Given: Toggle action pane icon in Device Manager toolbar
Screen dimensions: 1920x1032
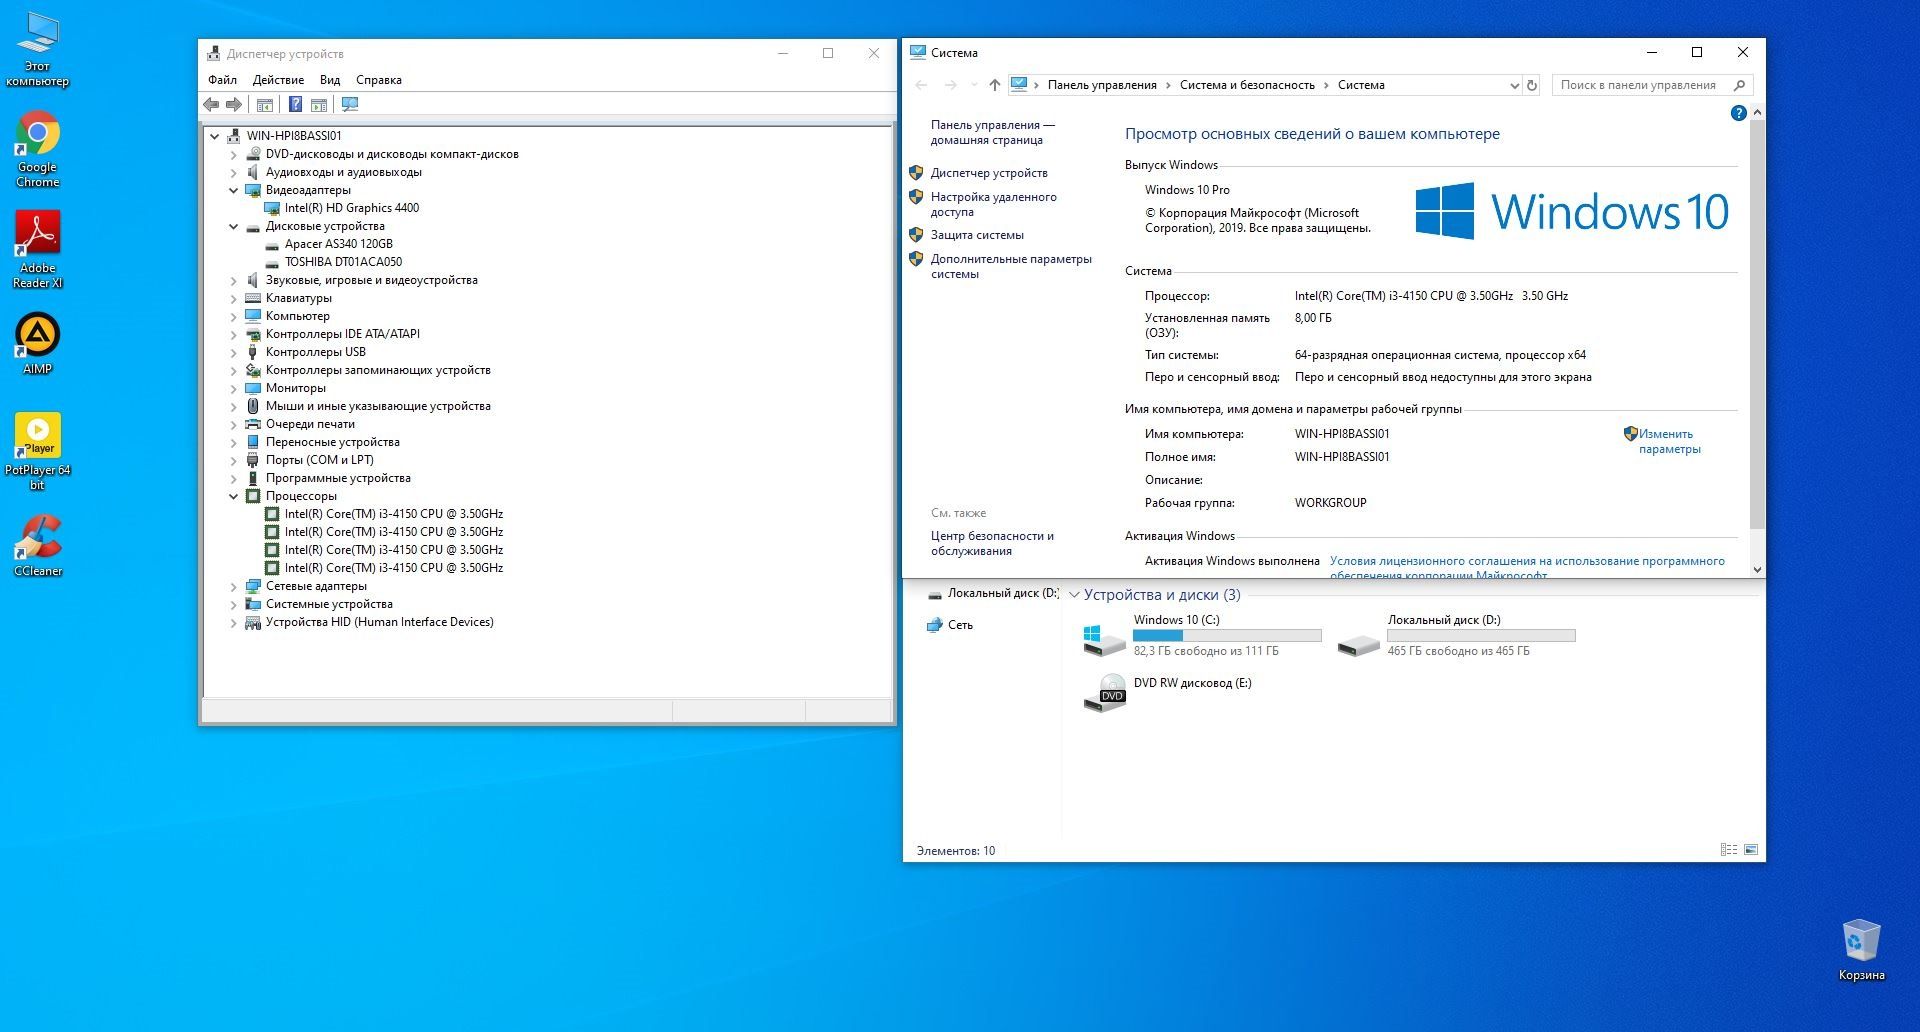Looking at the screenshot, I should (x=319, y=104).
